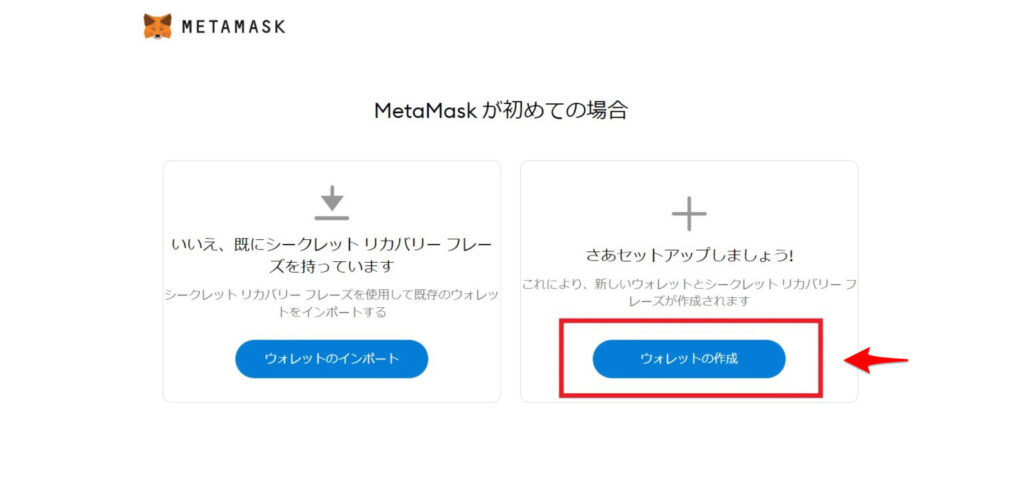Click empty space inside the create wallet card
Viewport: 1024px width, 488px height.
588,196
